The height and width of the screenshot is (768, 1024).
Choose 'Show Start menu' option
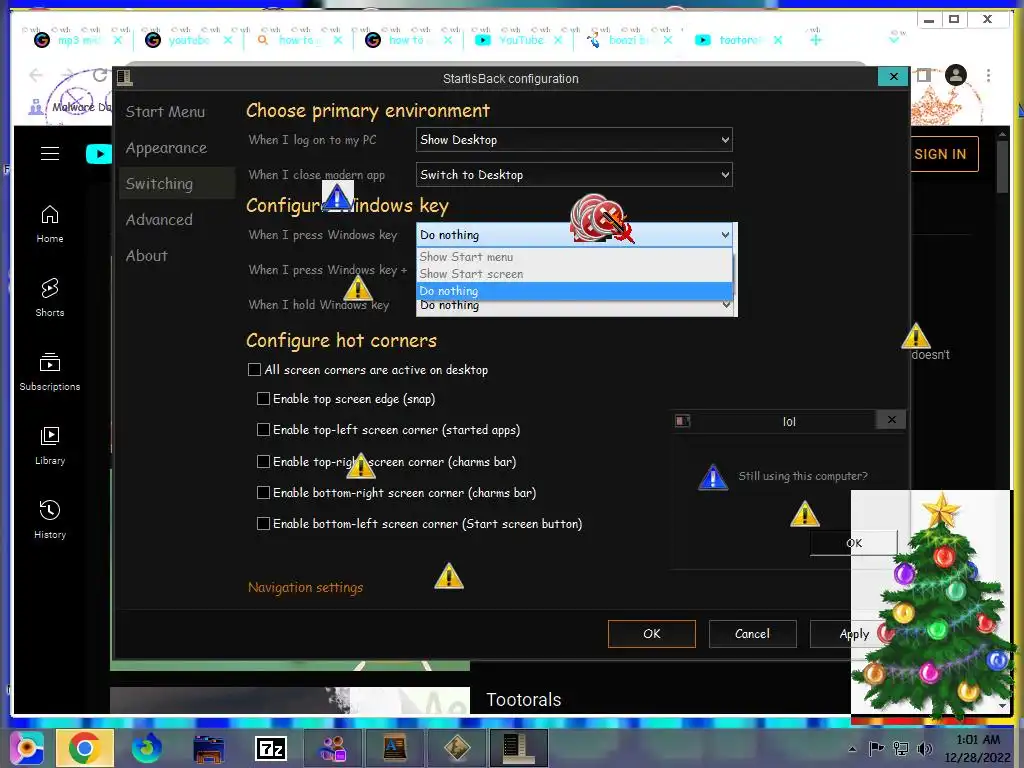coord(574,257)
